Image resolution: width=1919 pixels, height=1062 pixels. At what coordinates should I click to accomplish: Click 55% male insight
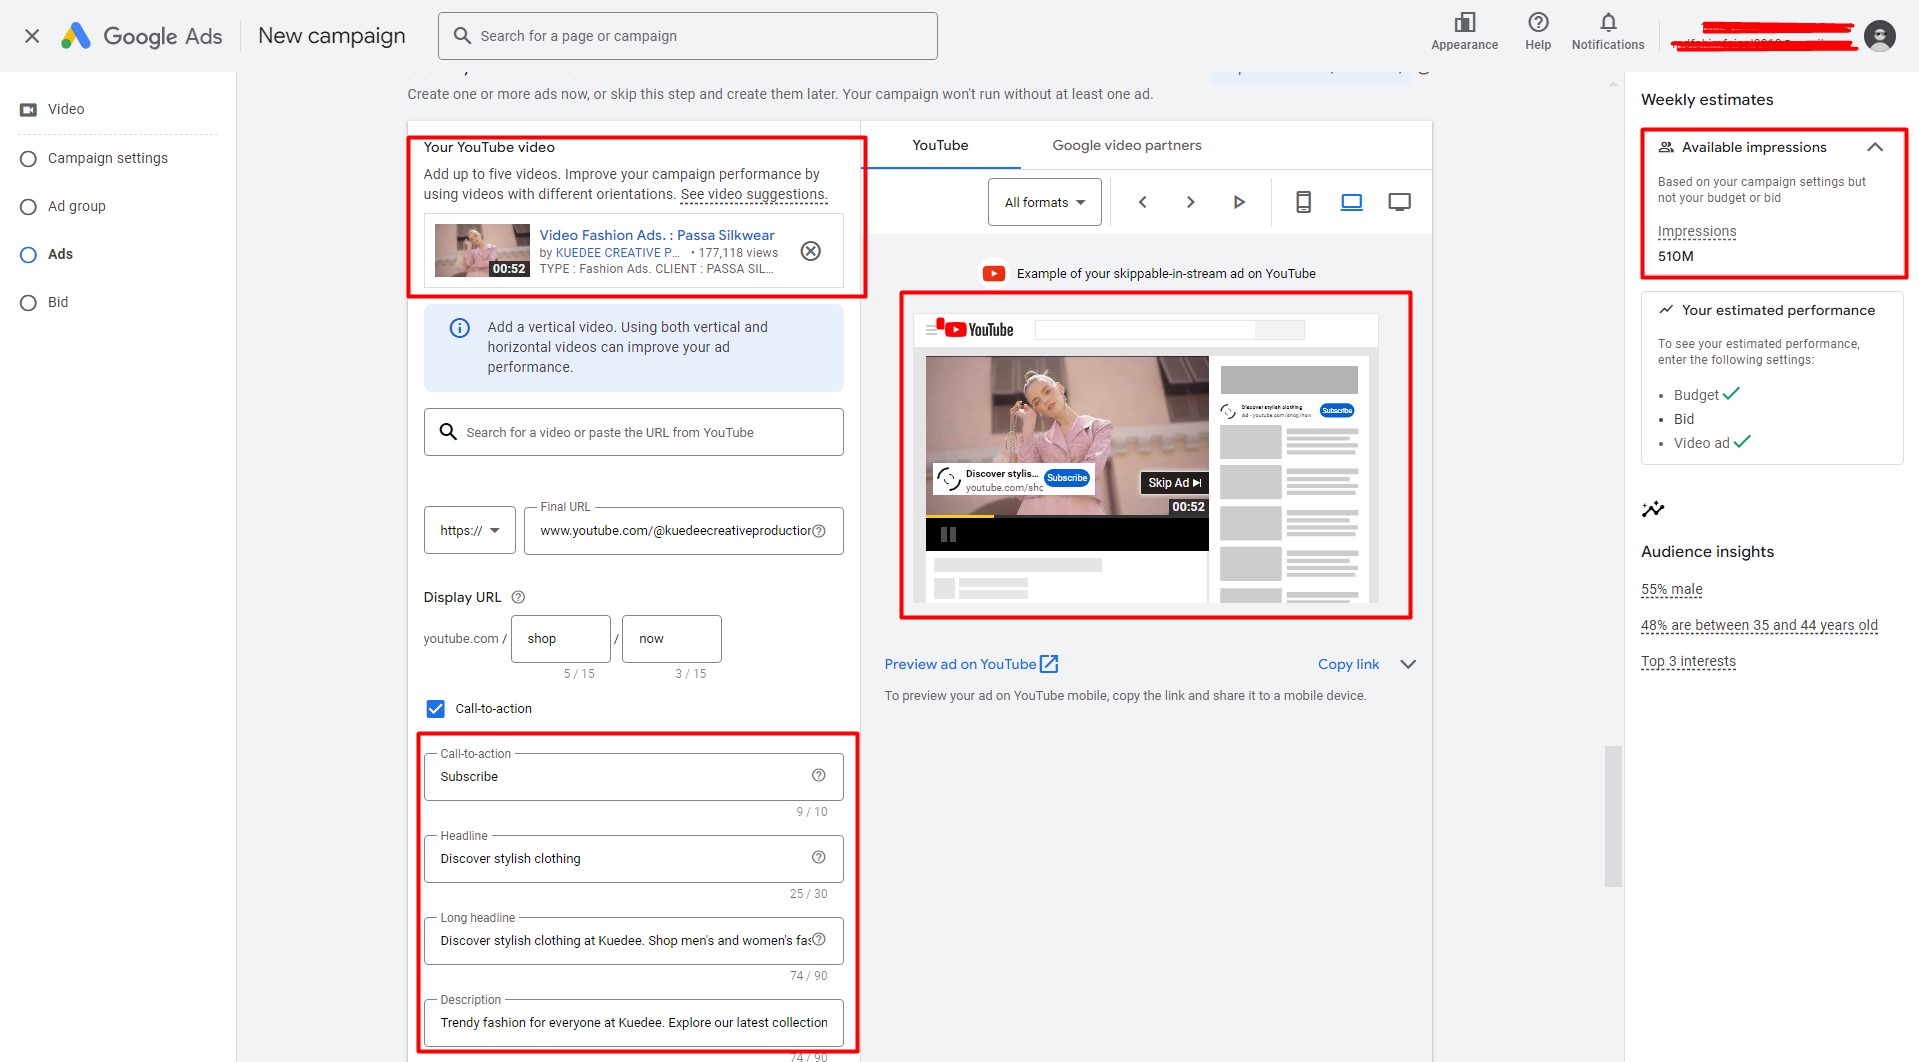click(1671, 590)
